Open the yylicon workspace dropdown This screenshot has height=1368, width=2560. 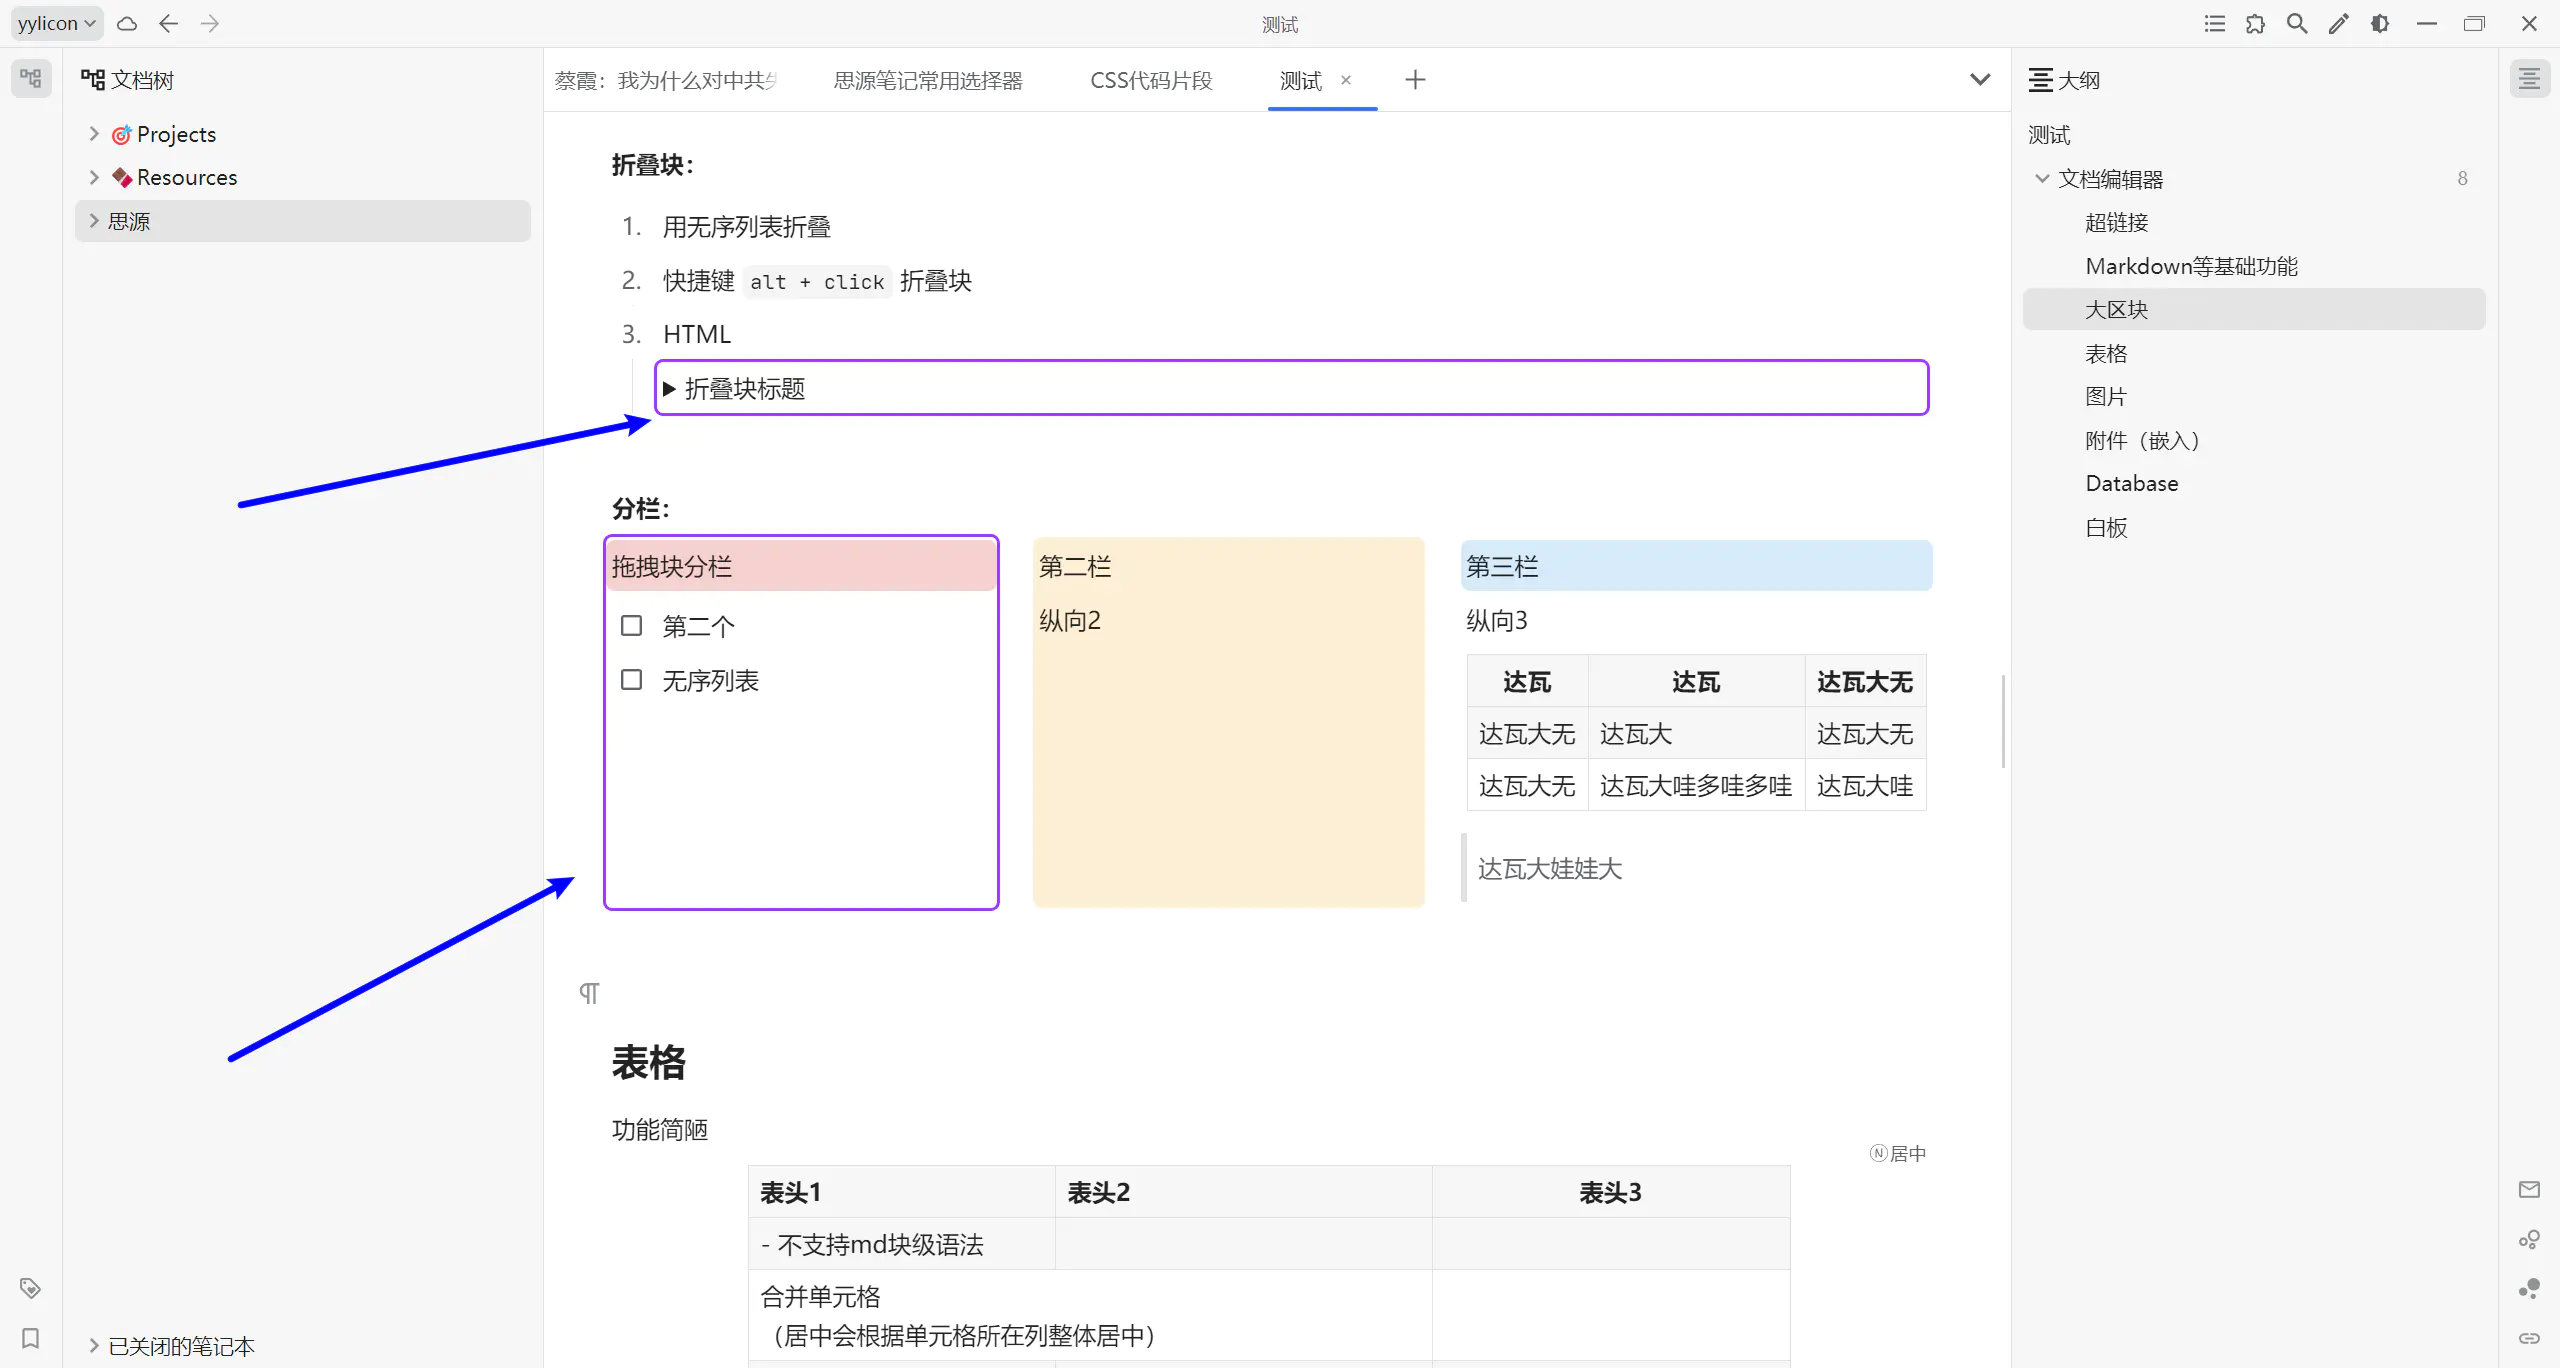tap(56, 23)
